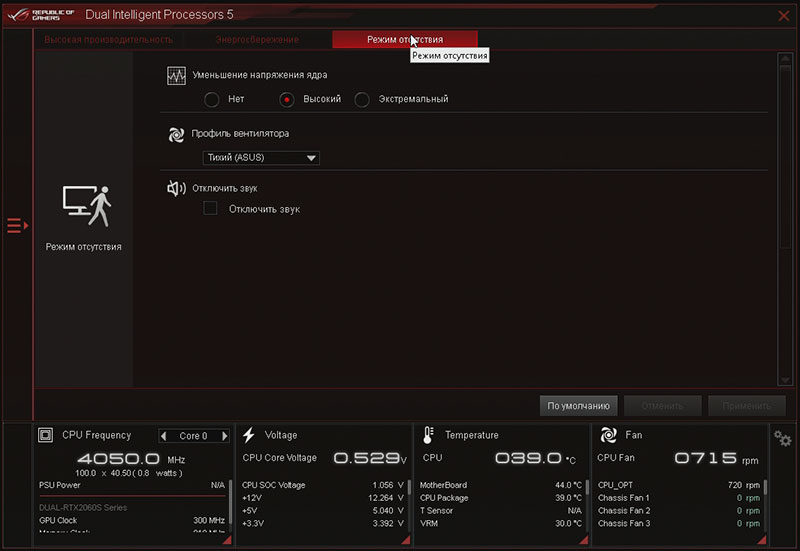800x551 pixels.
Task: Click the Fan panel fan icon
Action: coord(608,435)
